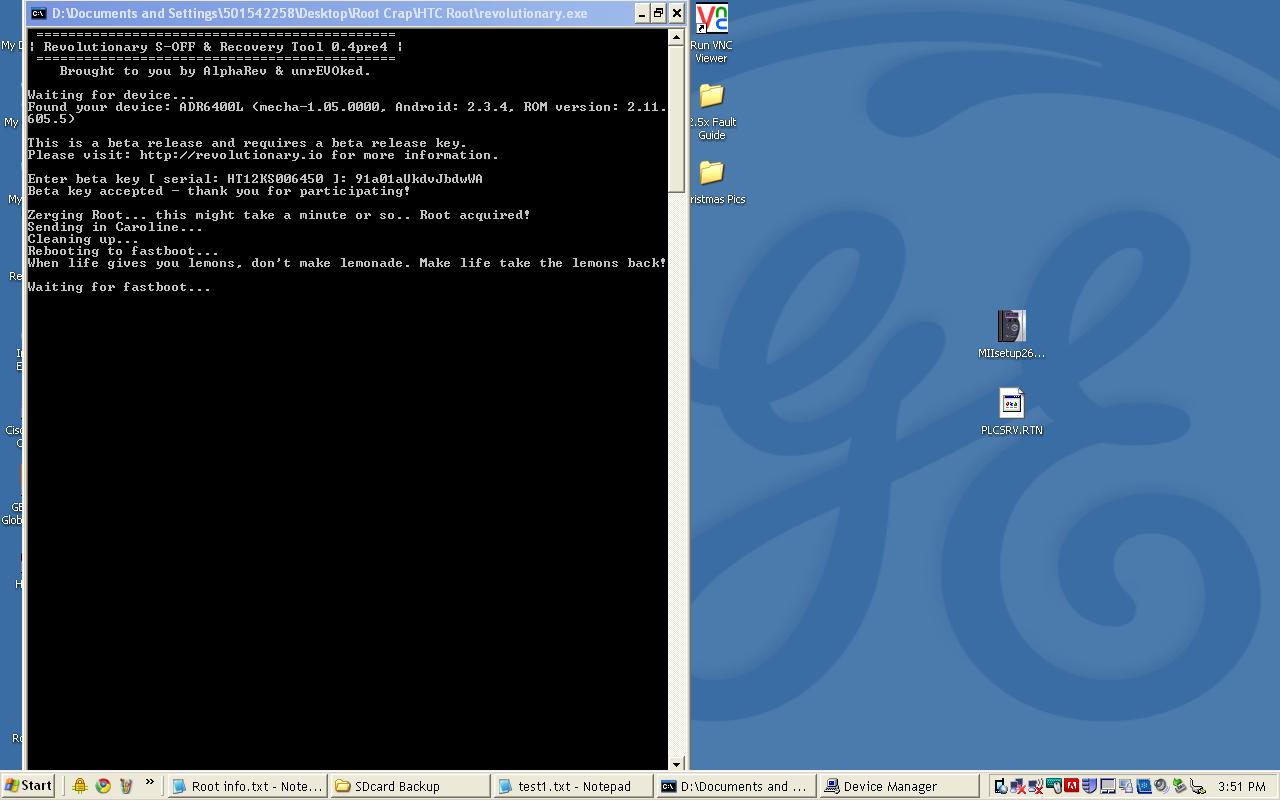Switch to Device Manager taskbar button
Image resolution: width=1280 pixels, height=800 pixels.
click(897, 786)
